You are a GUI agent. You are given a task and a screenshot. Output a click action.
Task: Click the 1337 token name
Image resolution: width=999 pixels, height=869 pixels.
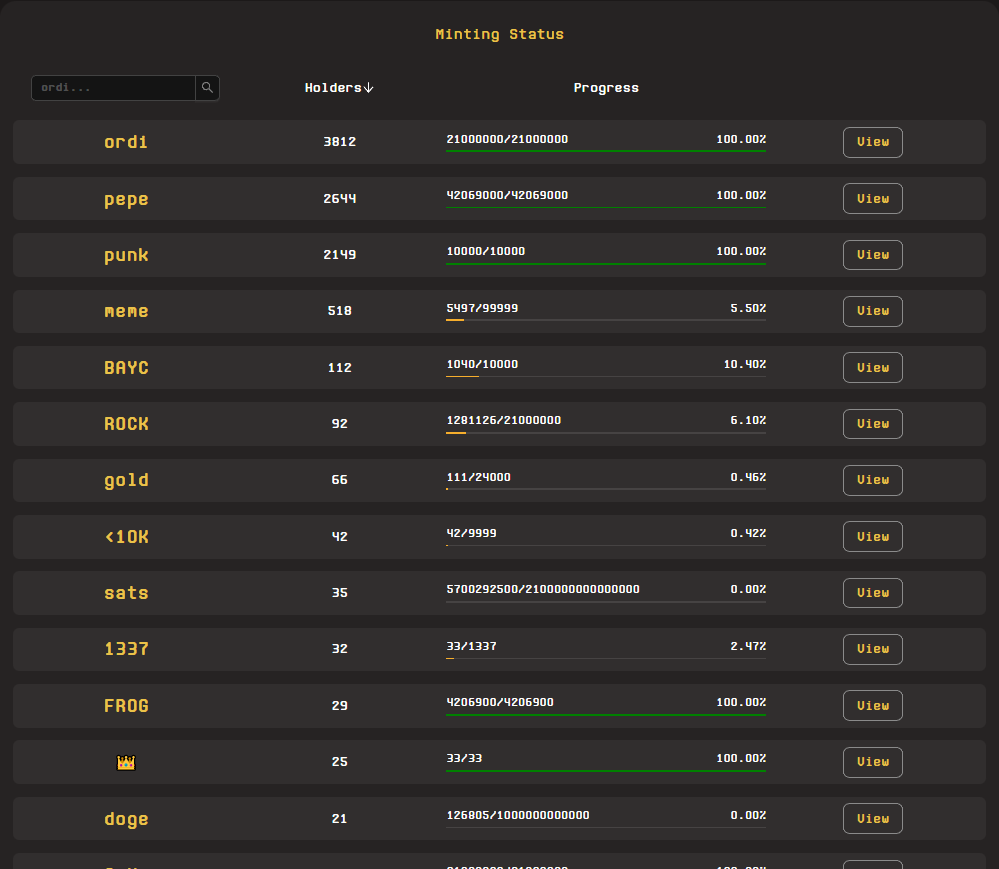(x=126, y=649)
